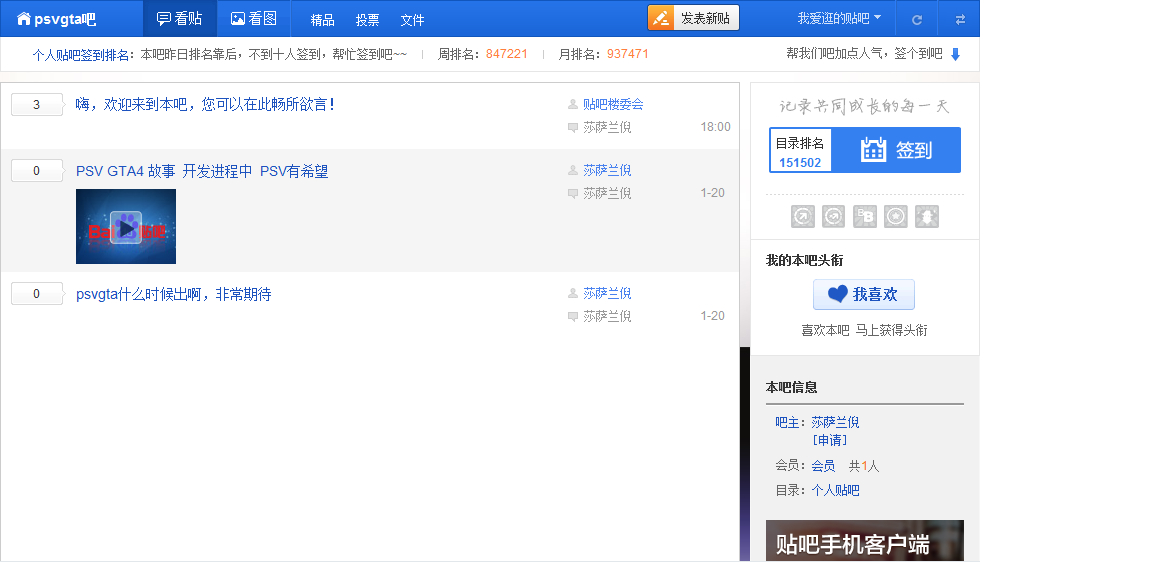Click the author icon in psvgta什么时候出啊 thread
Image resolution: width=1170 pixels, height=562 pixels.
tap(573, 293)
